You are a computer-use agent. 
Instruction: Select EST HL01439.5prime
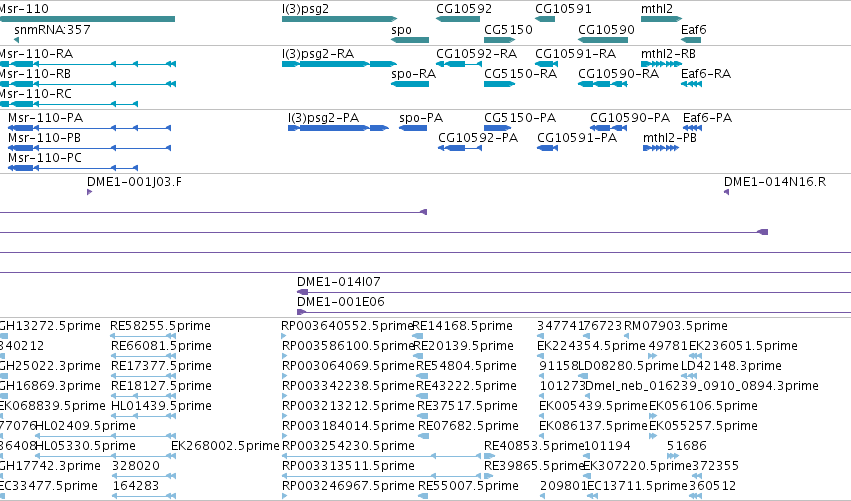(x=161, y=407)
